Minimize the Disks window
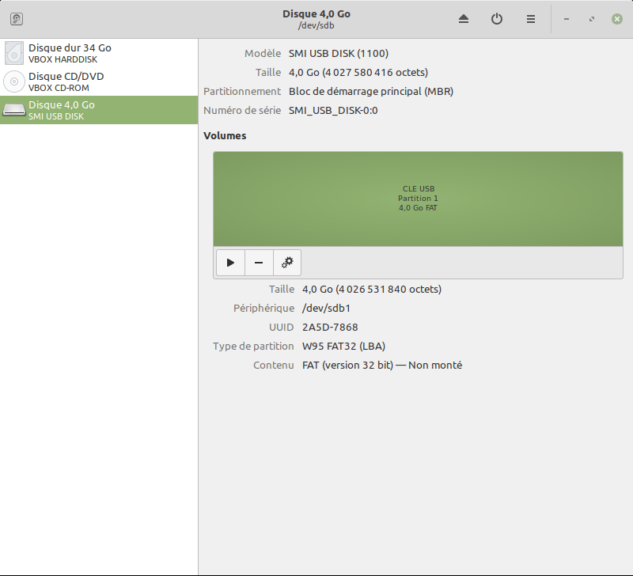This screenshot has height=576, width=633. pos(566,19)
